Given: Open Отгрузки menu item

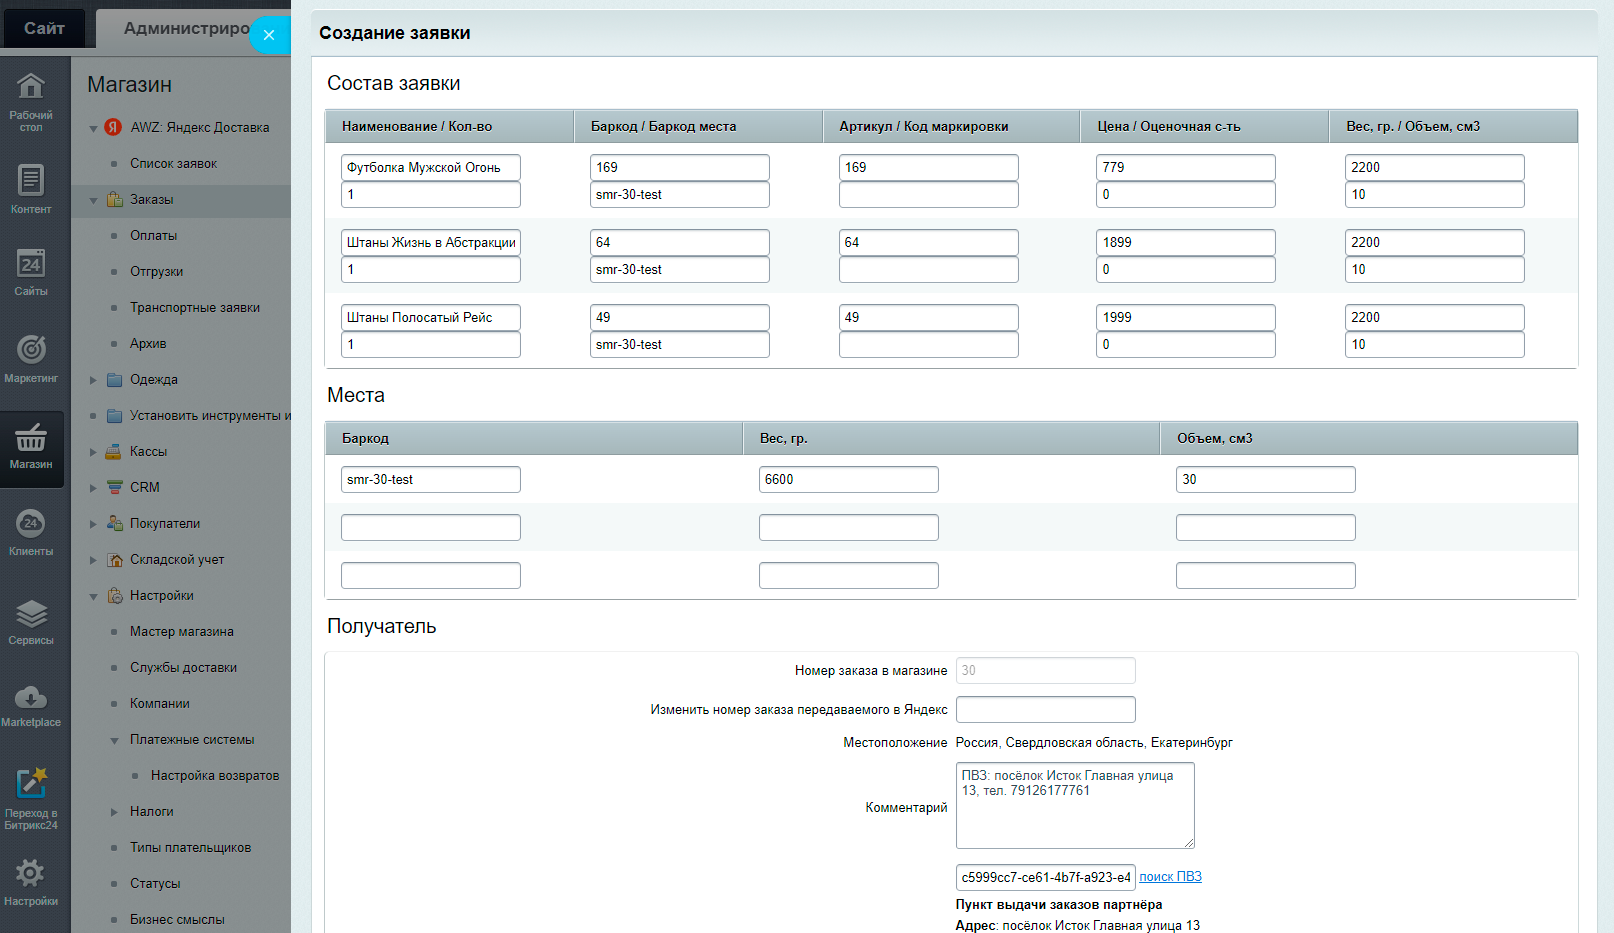Looking at the screenshot, I should pyautogui.click(x=156, y=271).
